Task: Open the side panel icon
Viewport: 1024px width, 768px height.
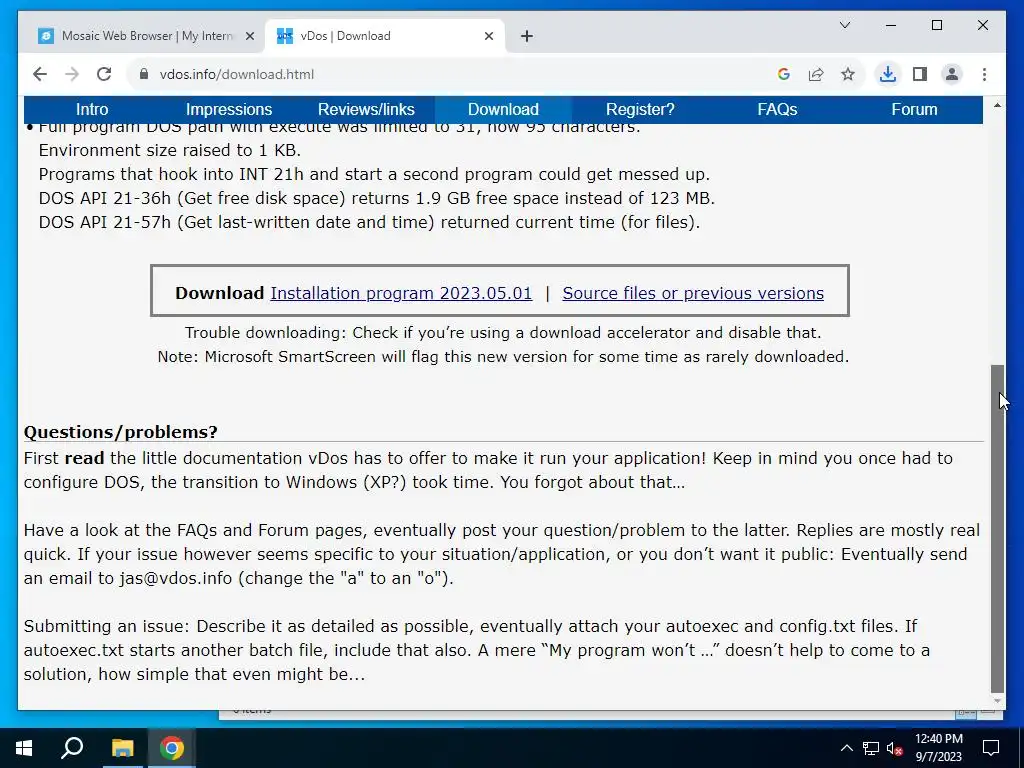Action: 920,74
